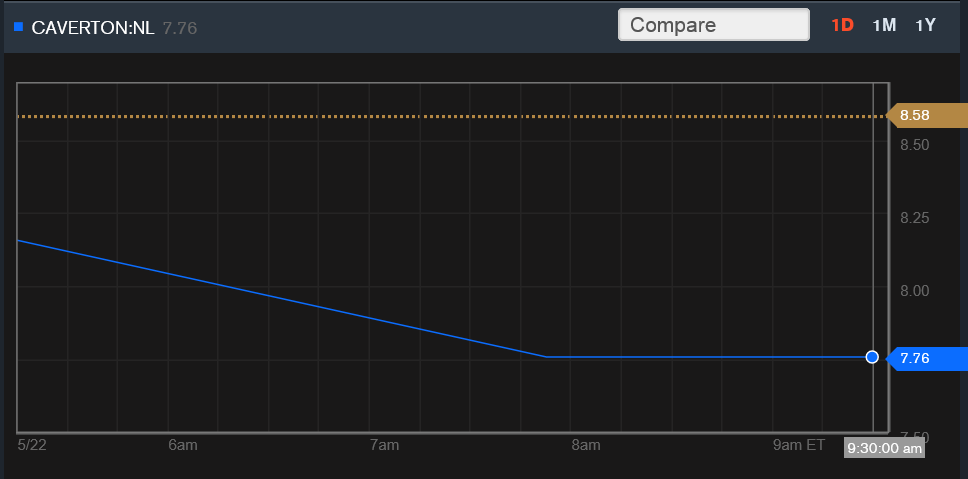Switch to the 1Y time range

coord(925,25)
